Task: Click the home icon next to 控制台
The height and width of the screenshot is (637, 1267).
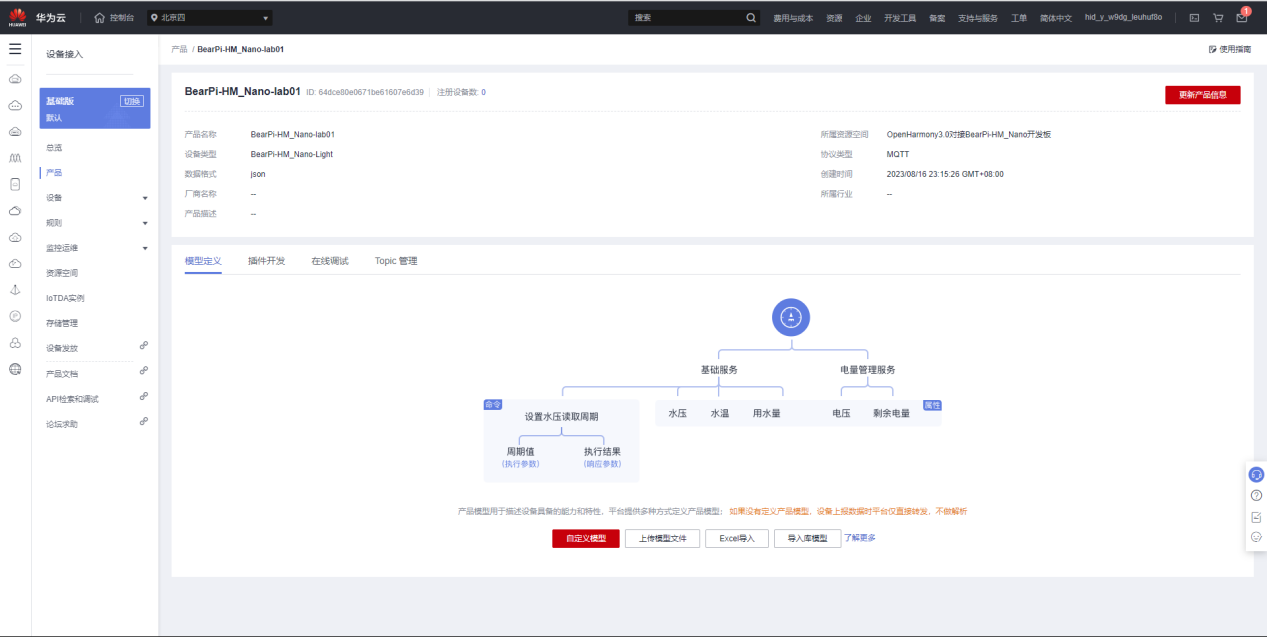Action: click(x=99, y=18)
